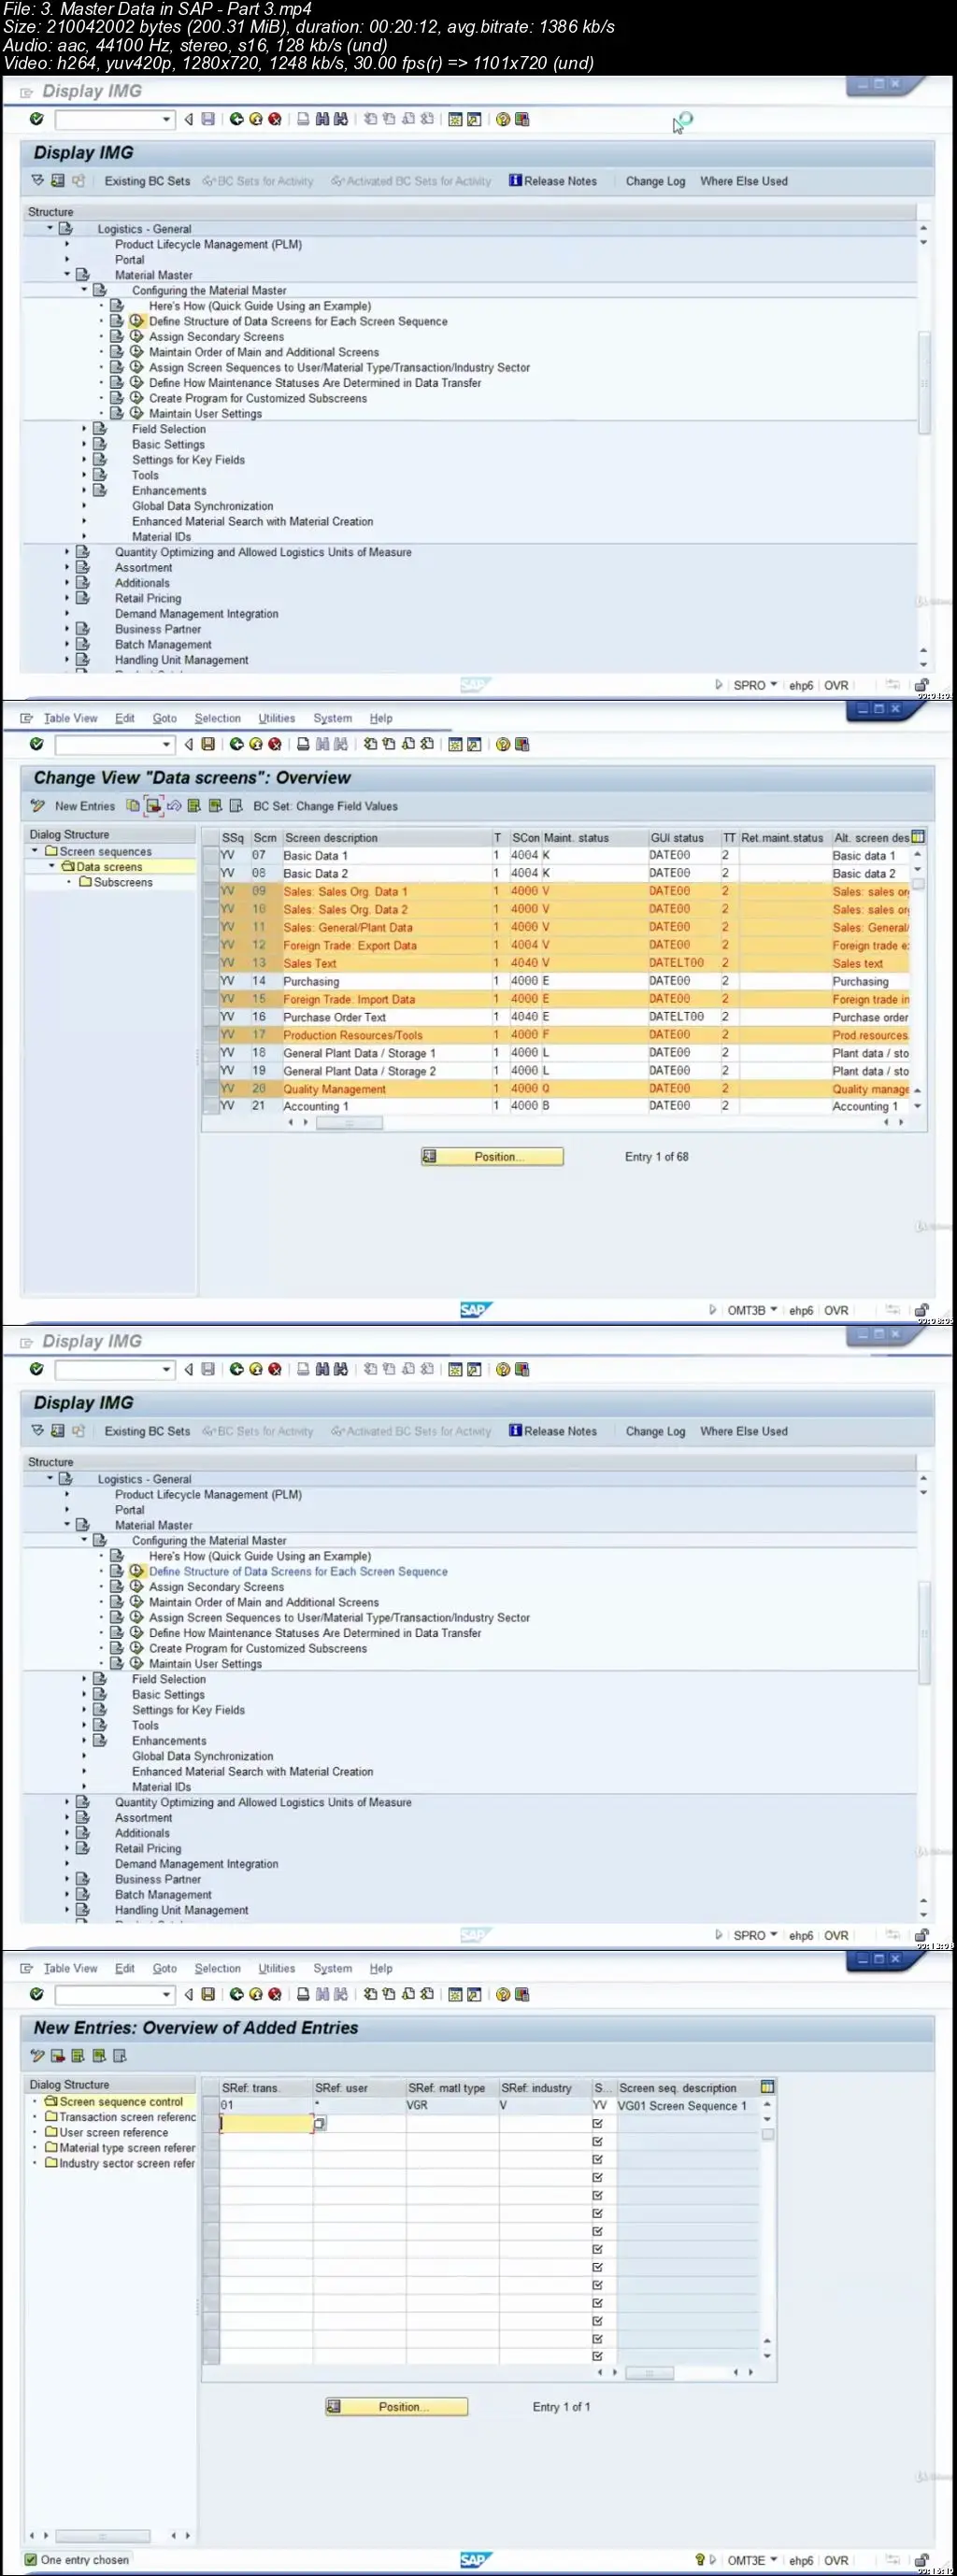Collapse Data screens node in Dialog Structure

point(52,866)
